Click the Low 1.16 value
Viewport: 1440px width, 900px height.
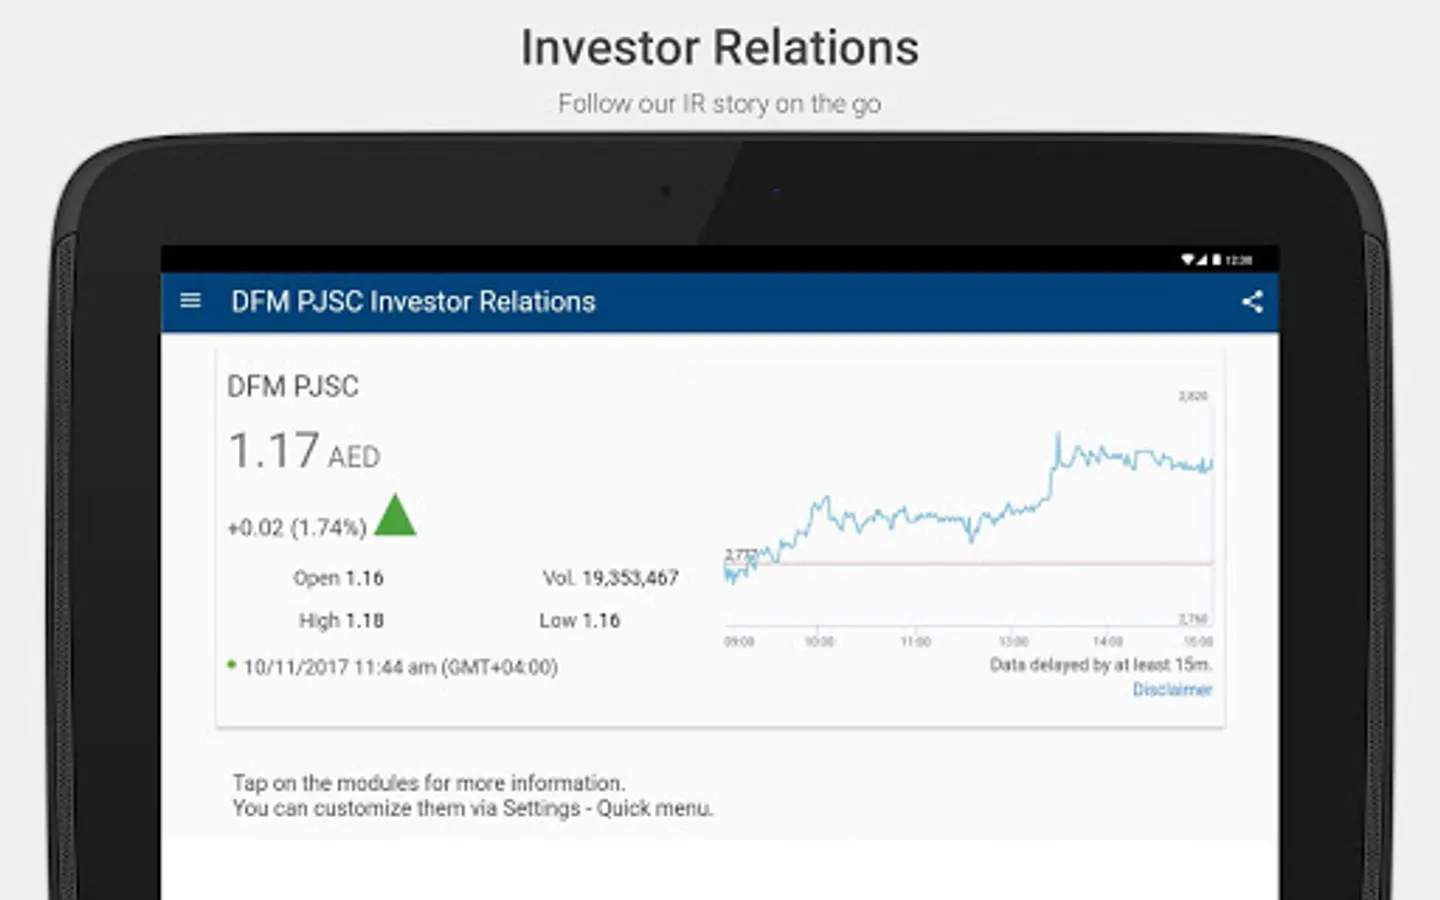(580, 621)
